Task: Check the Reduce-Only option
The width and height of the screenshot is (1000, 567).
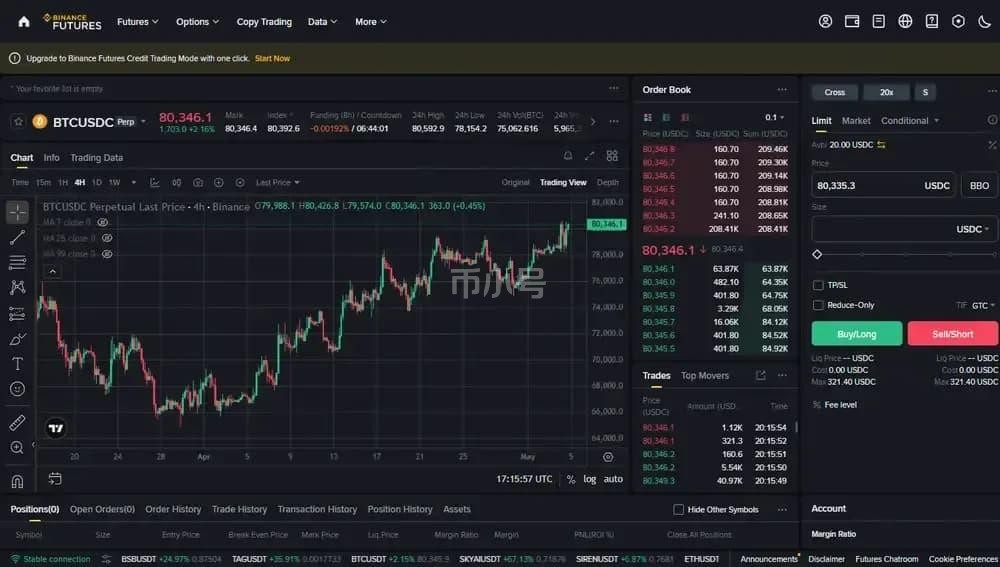Action: [x=818, y=306]
